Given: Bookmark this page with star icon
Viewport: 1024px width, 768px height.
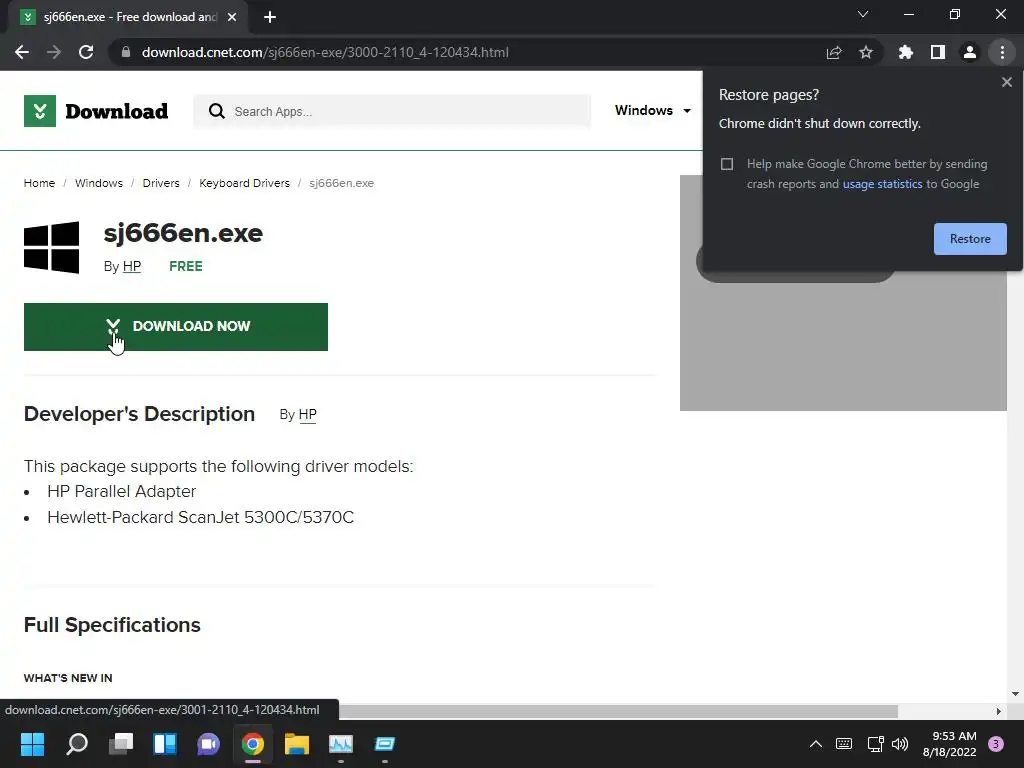Looking at the screenshot, I should pos(866,52).
